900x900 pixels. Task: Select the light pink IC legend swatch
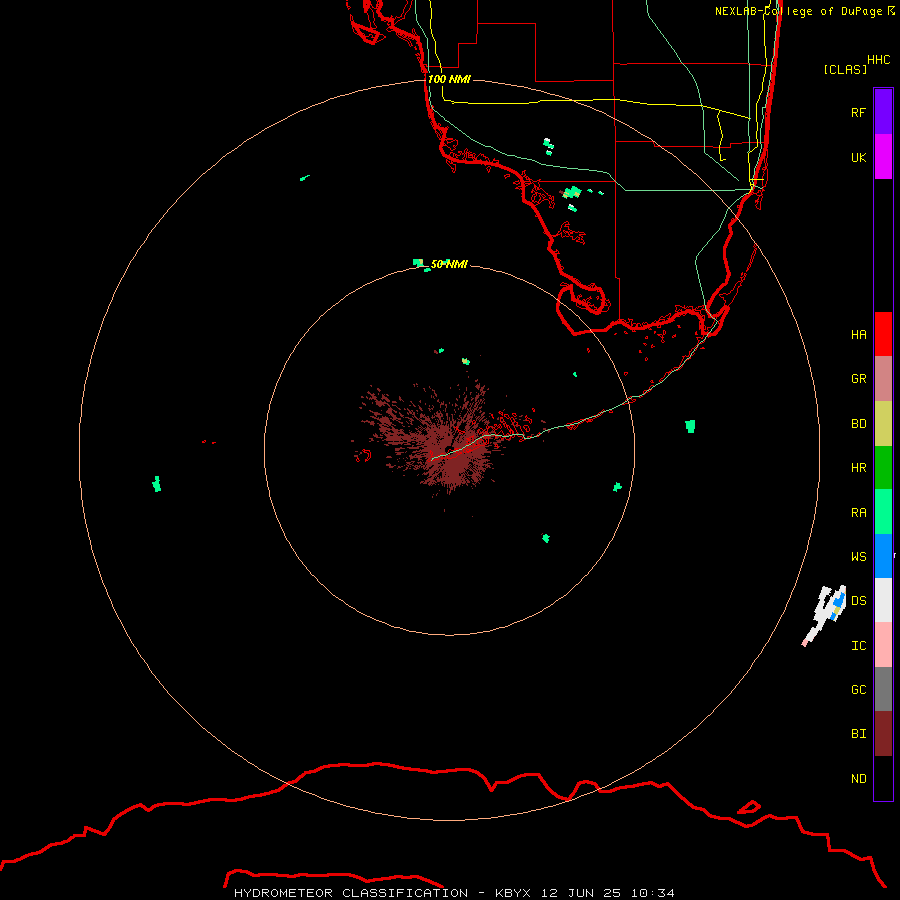coord(883,645)
